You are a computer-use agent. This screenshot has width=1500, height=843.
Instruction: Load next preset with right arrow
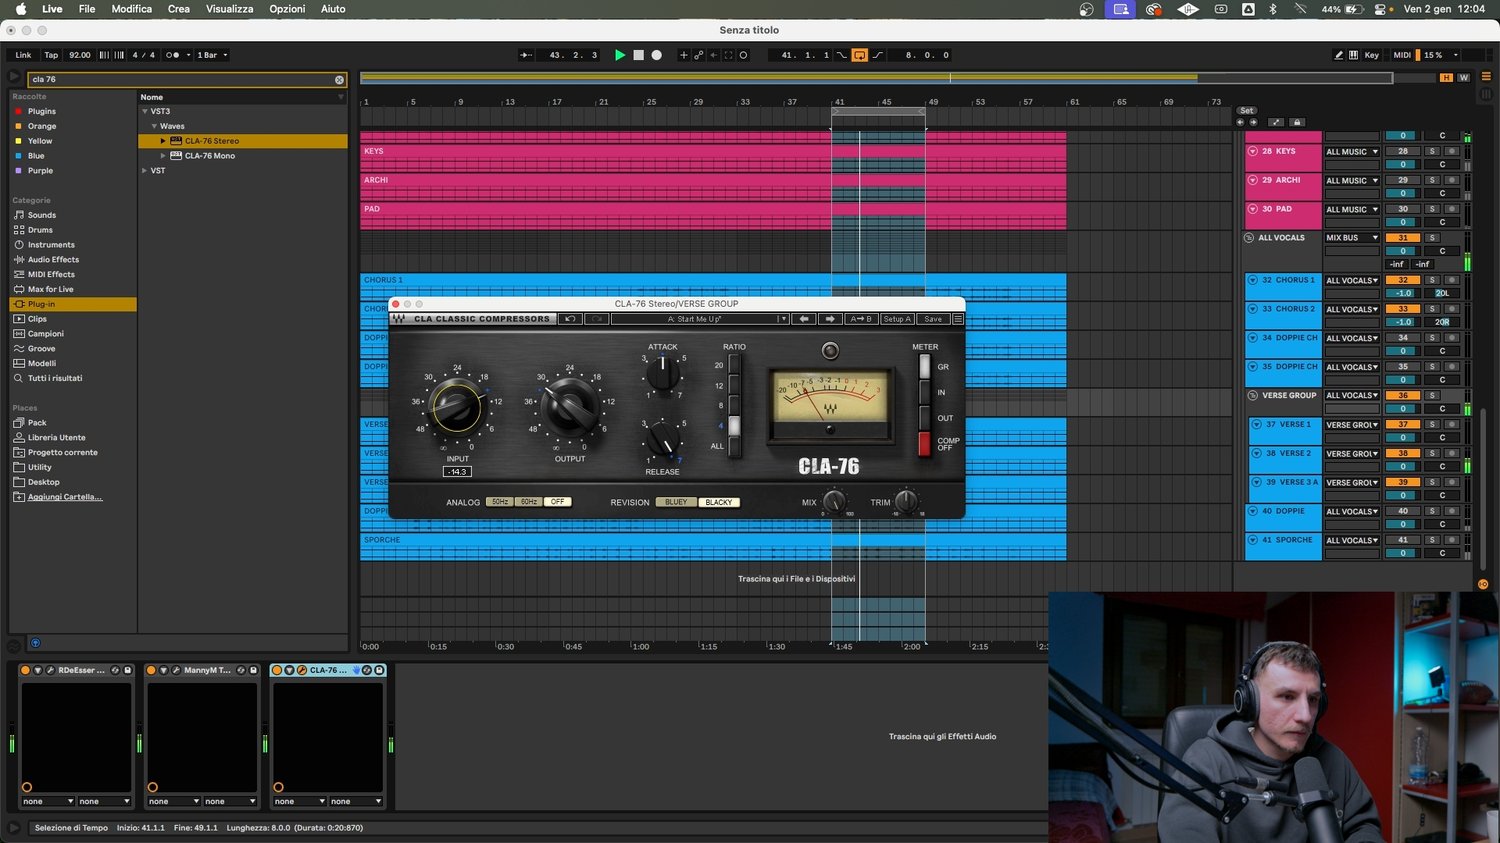(x=830, y=319)
